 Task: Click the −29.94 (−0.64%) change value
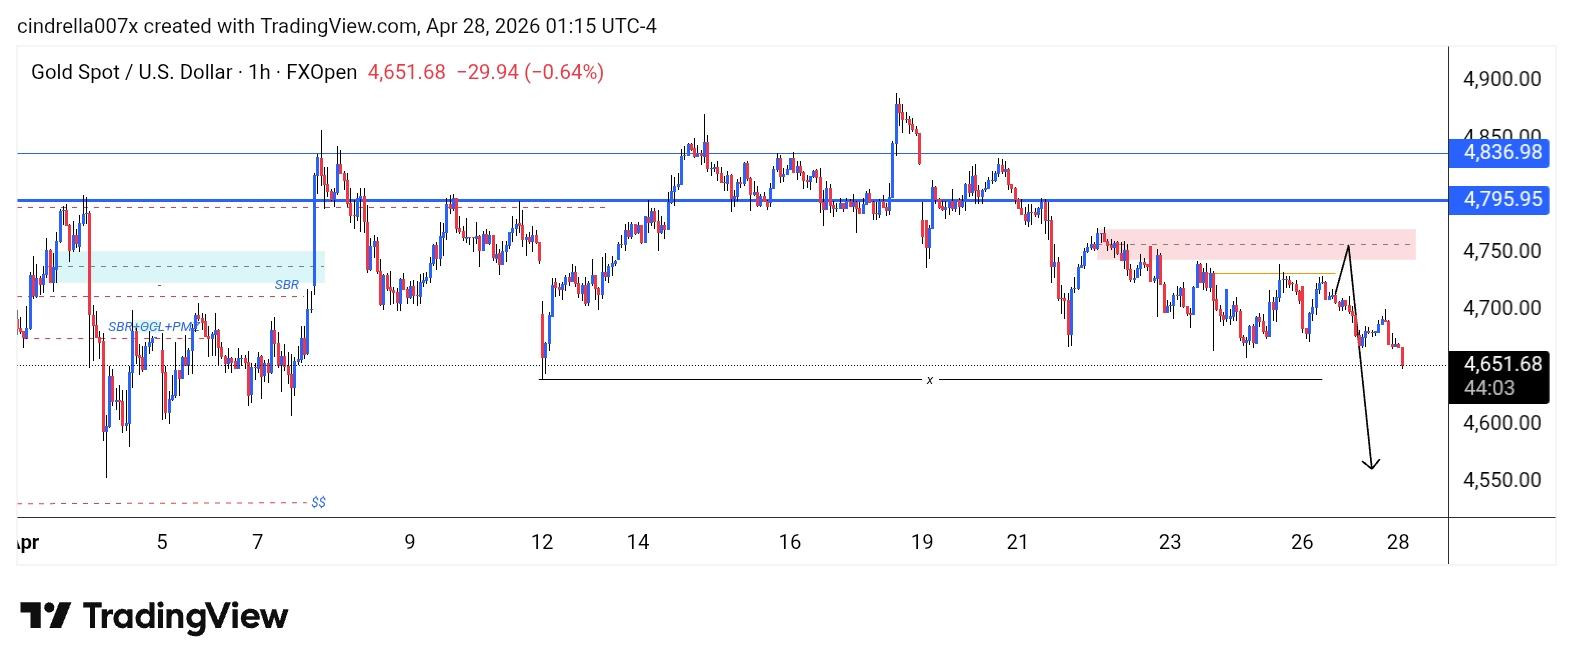(x=530, y=72)
